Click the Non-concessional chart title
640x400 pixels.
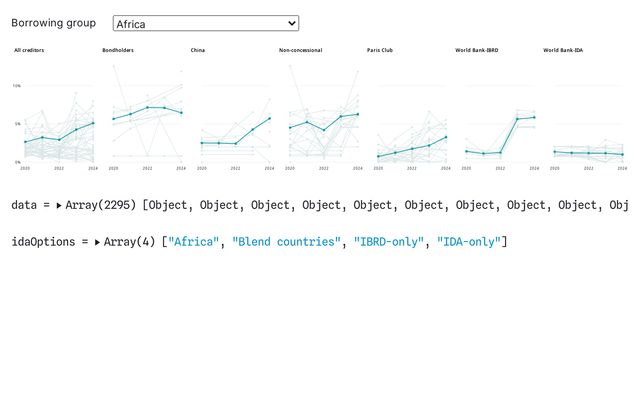[x=300, y=50]
